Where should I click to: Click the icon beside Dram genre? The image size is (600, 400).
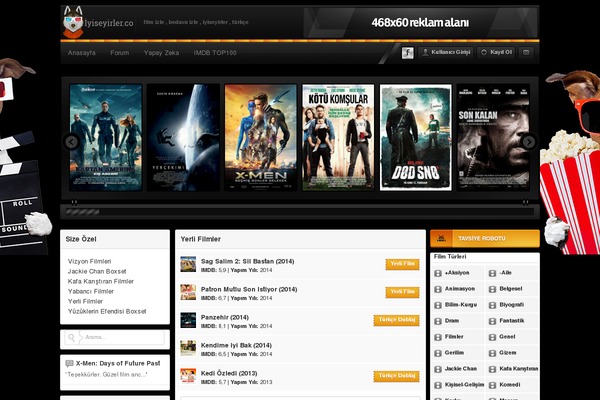pos(438,322)
